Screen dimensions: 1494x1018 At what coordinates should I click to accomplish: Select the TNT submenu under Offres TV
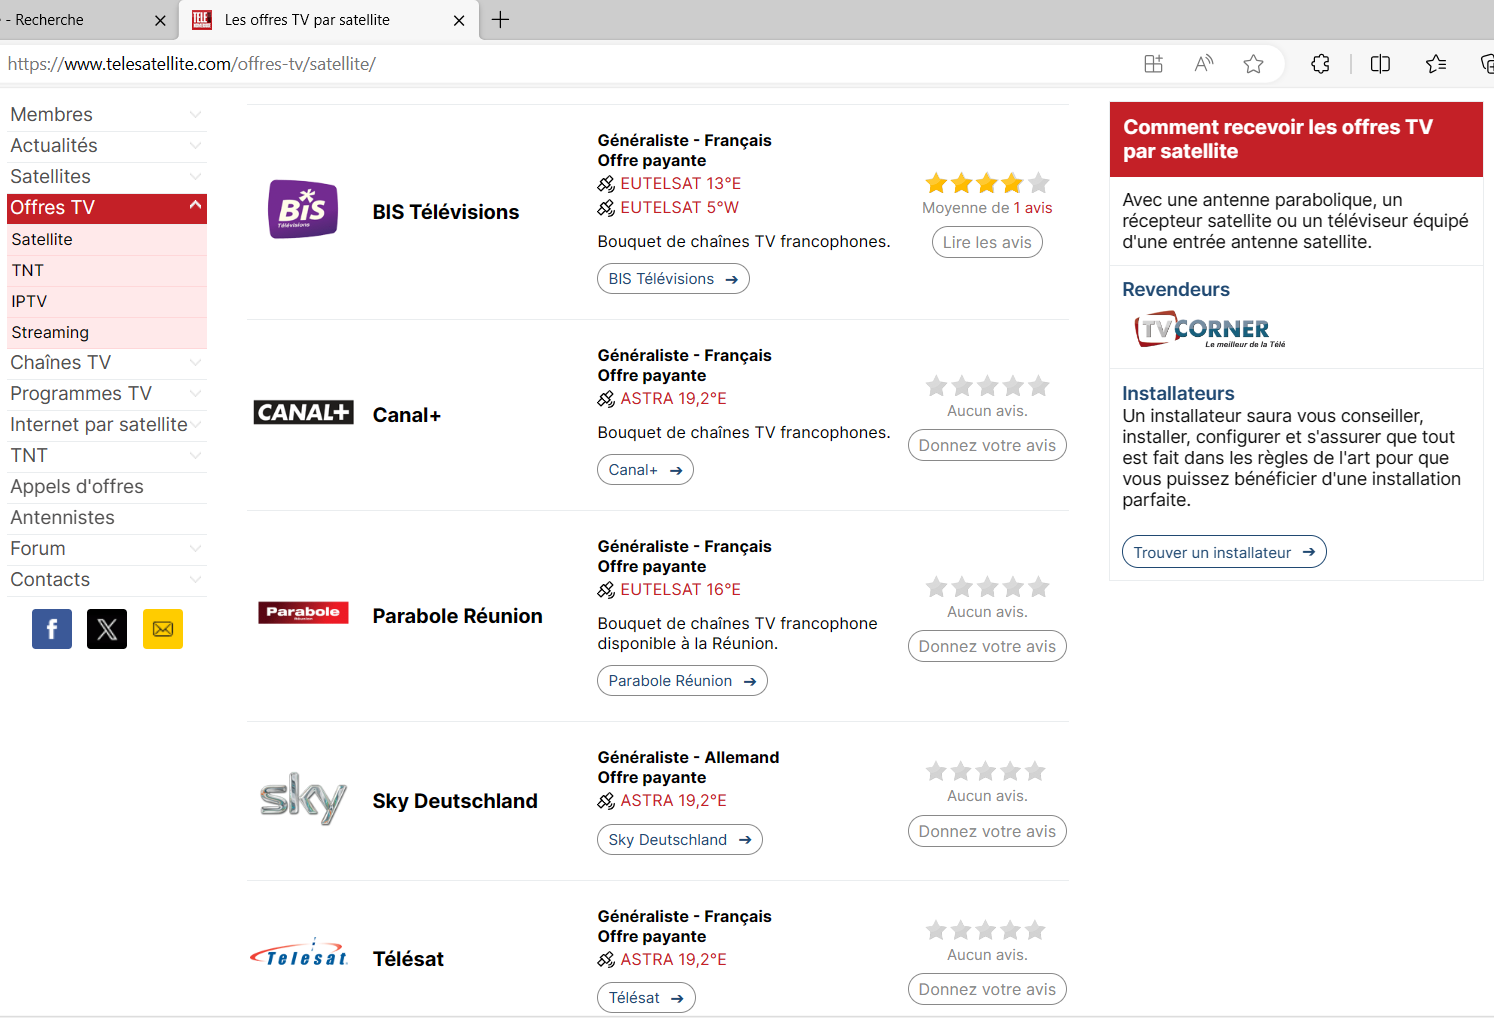point(107,271)
